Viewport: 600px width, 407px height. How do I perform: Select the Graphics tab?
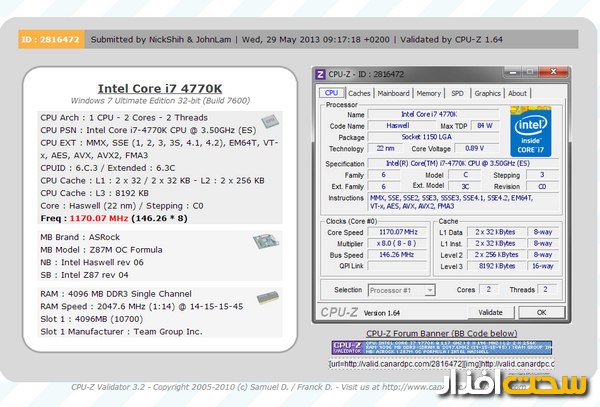coord(488,93)
